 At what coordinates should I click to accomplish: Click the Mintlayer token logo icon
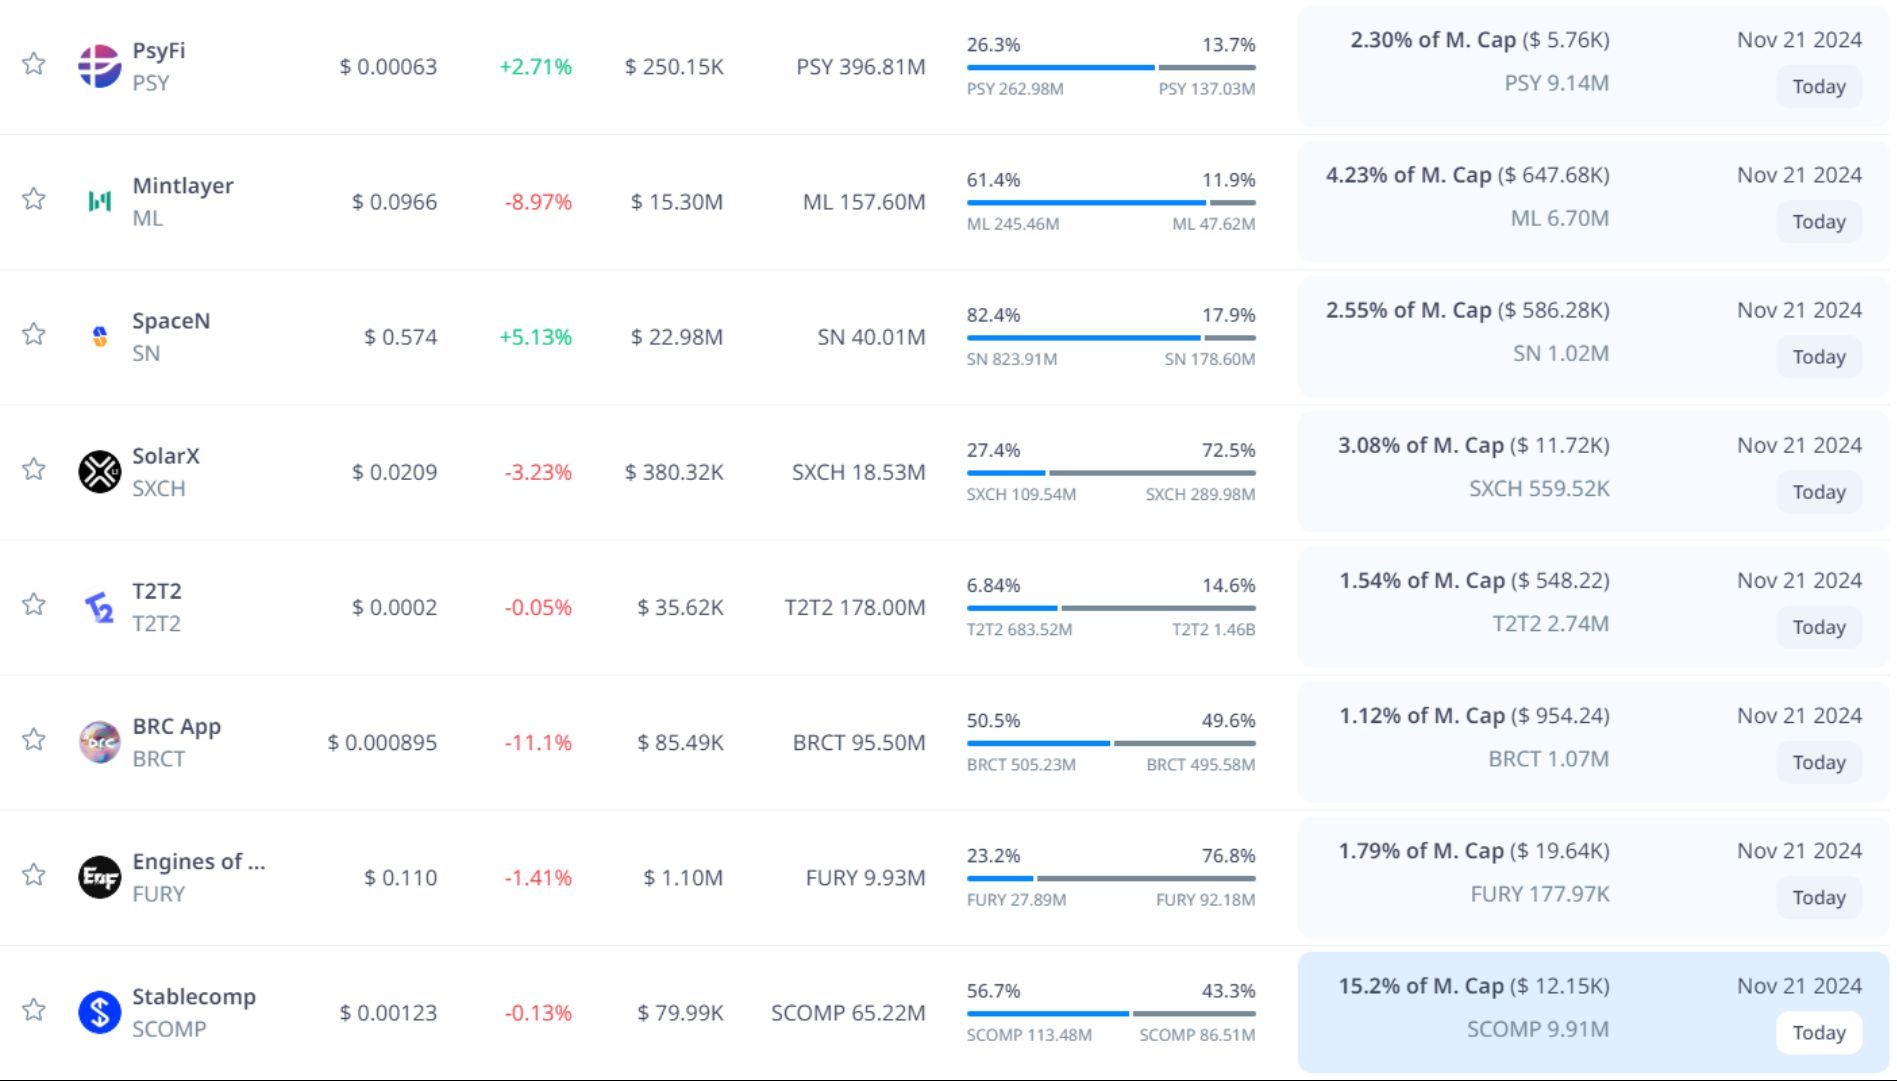[x=99, y=202]
